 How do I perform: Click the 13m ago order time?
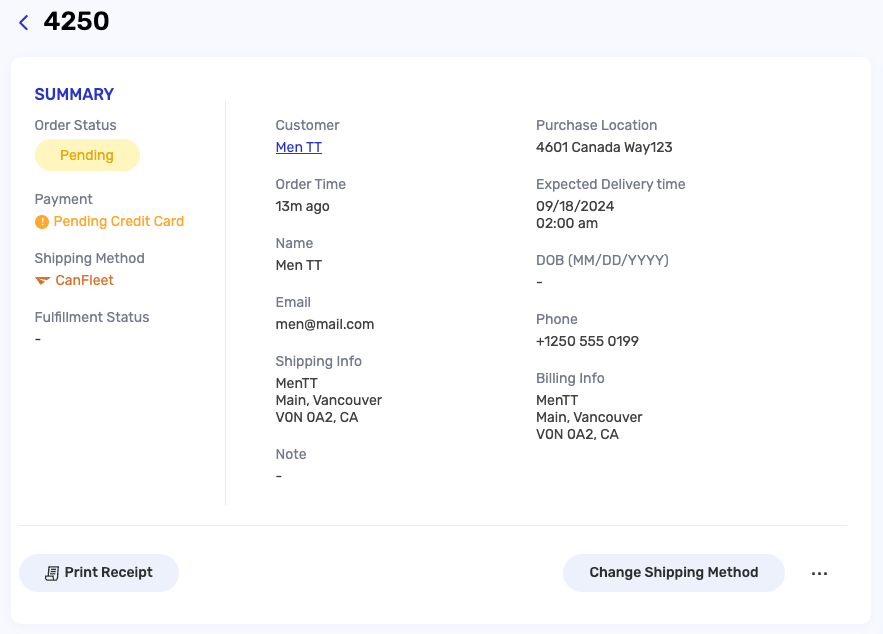(x=302, y=206)
